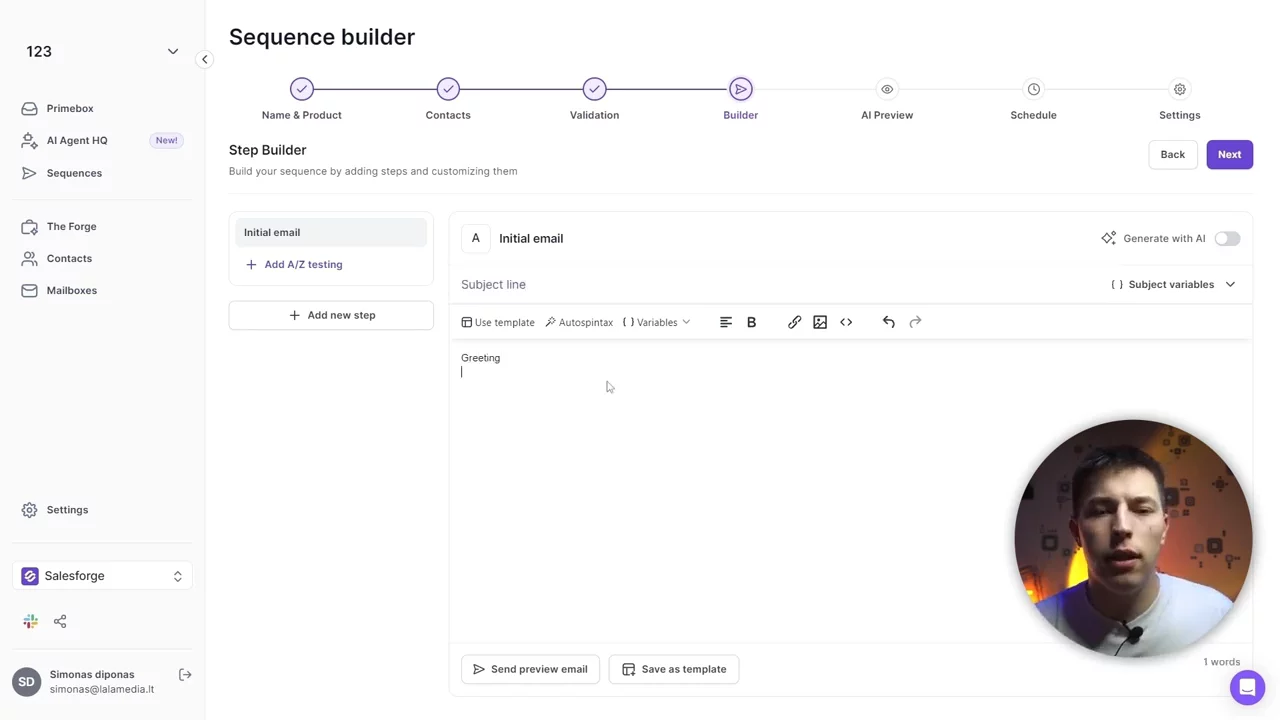Expand the Subject variables dropdown
Image resolution: width=1280 pixels, height=720 pixels.
pyautogui.click(x=1173, y=285)
